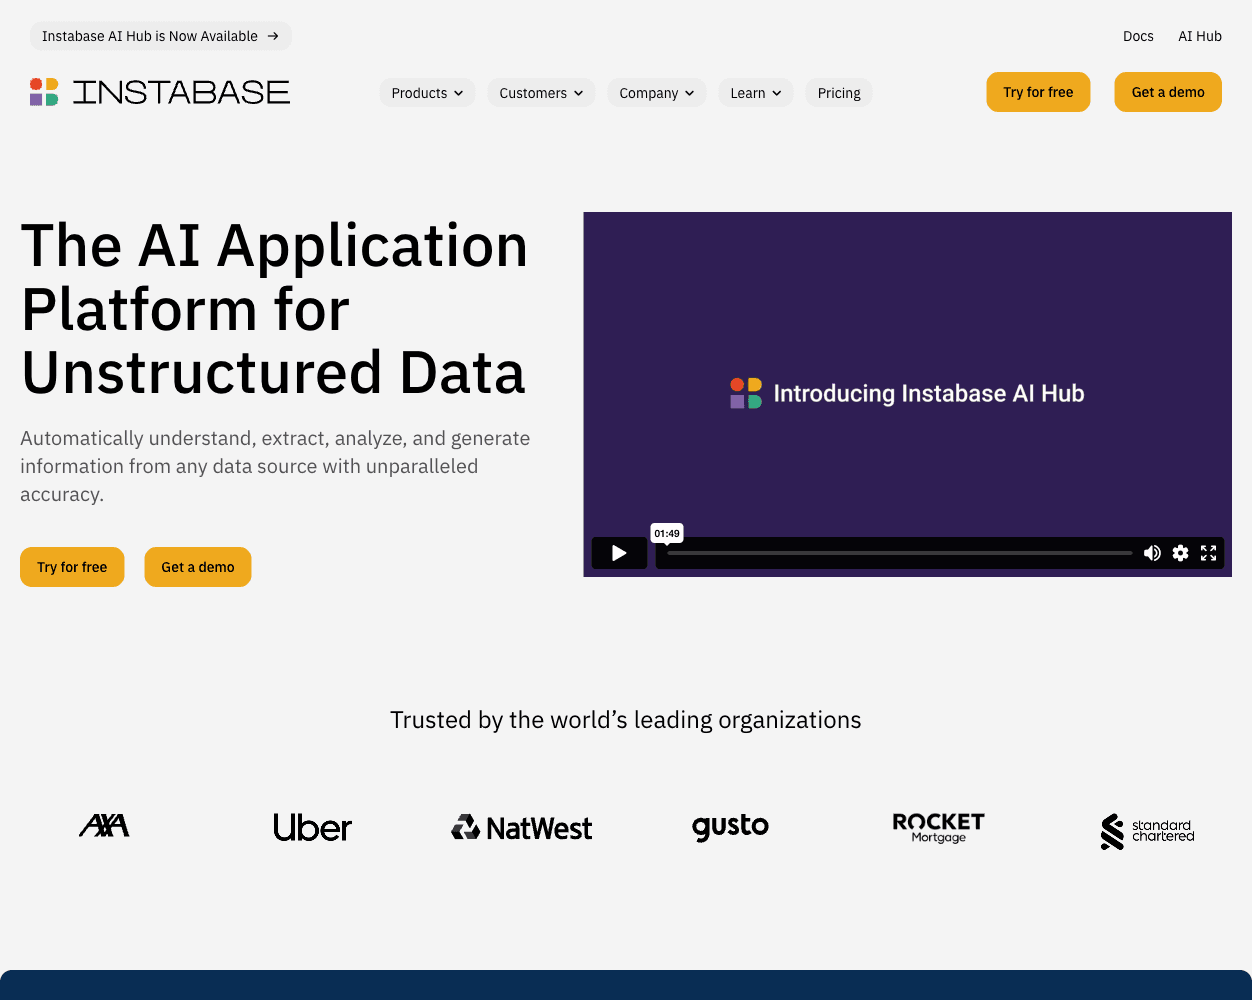Open the Docs link
Viewport: 1252px width, 1000px height.
[x=1138, y=36]
